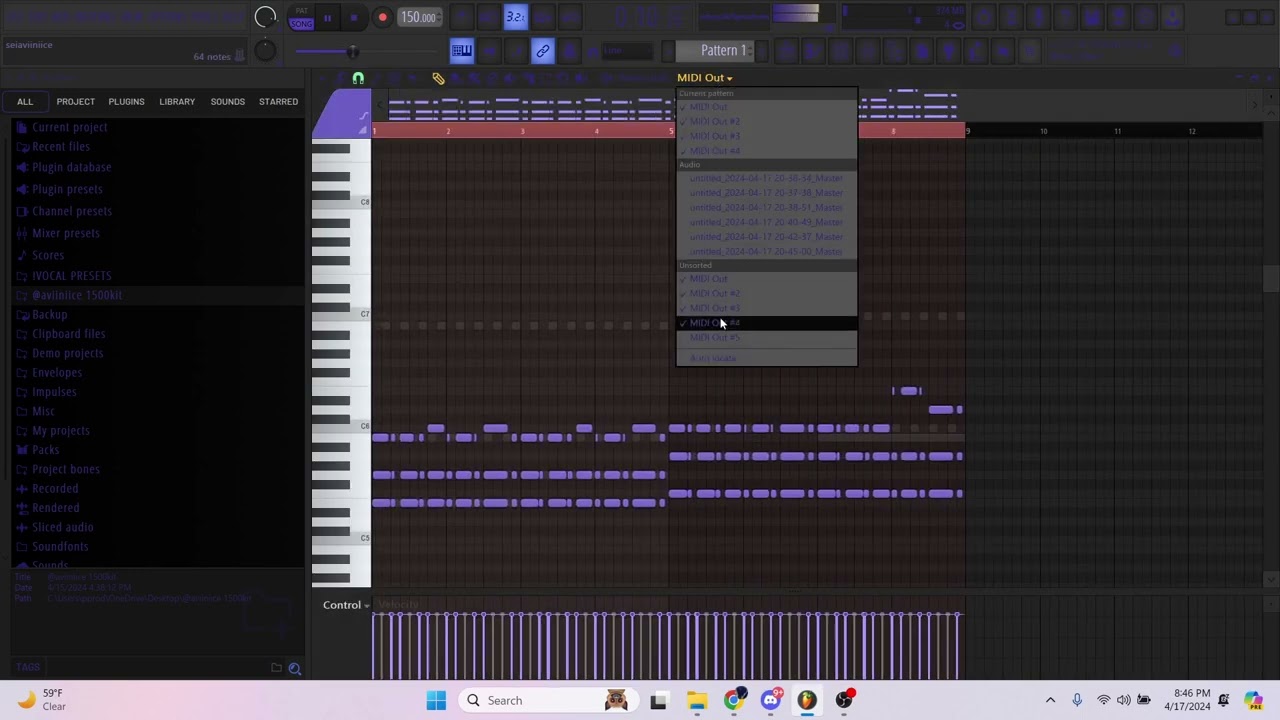Viewport: 1280px width, 720px height.
Task: Open the Windows Start menu
Action: point(436,700)
